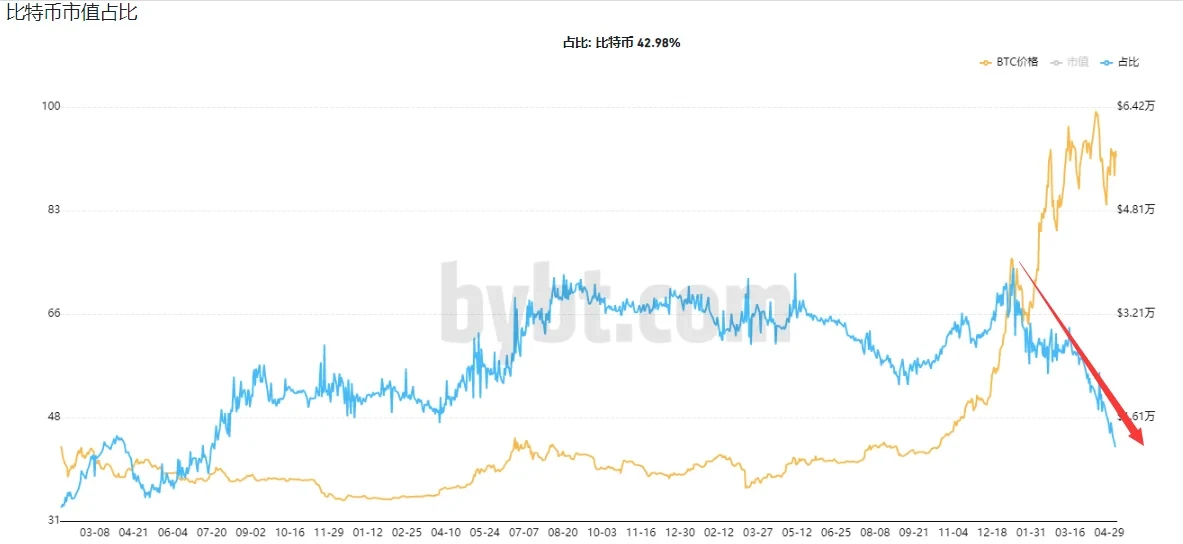Click the $6.42万 right axis label
The height and width of the screenshot is (544, 1183).
point(1135,107)
